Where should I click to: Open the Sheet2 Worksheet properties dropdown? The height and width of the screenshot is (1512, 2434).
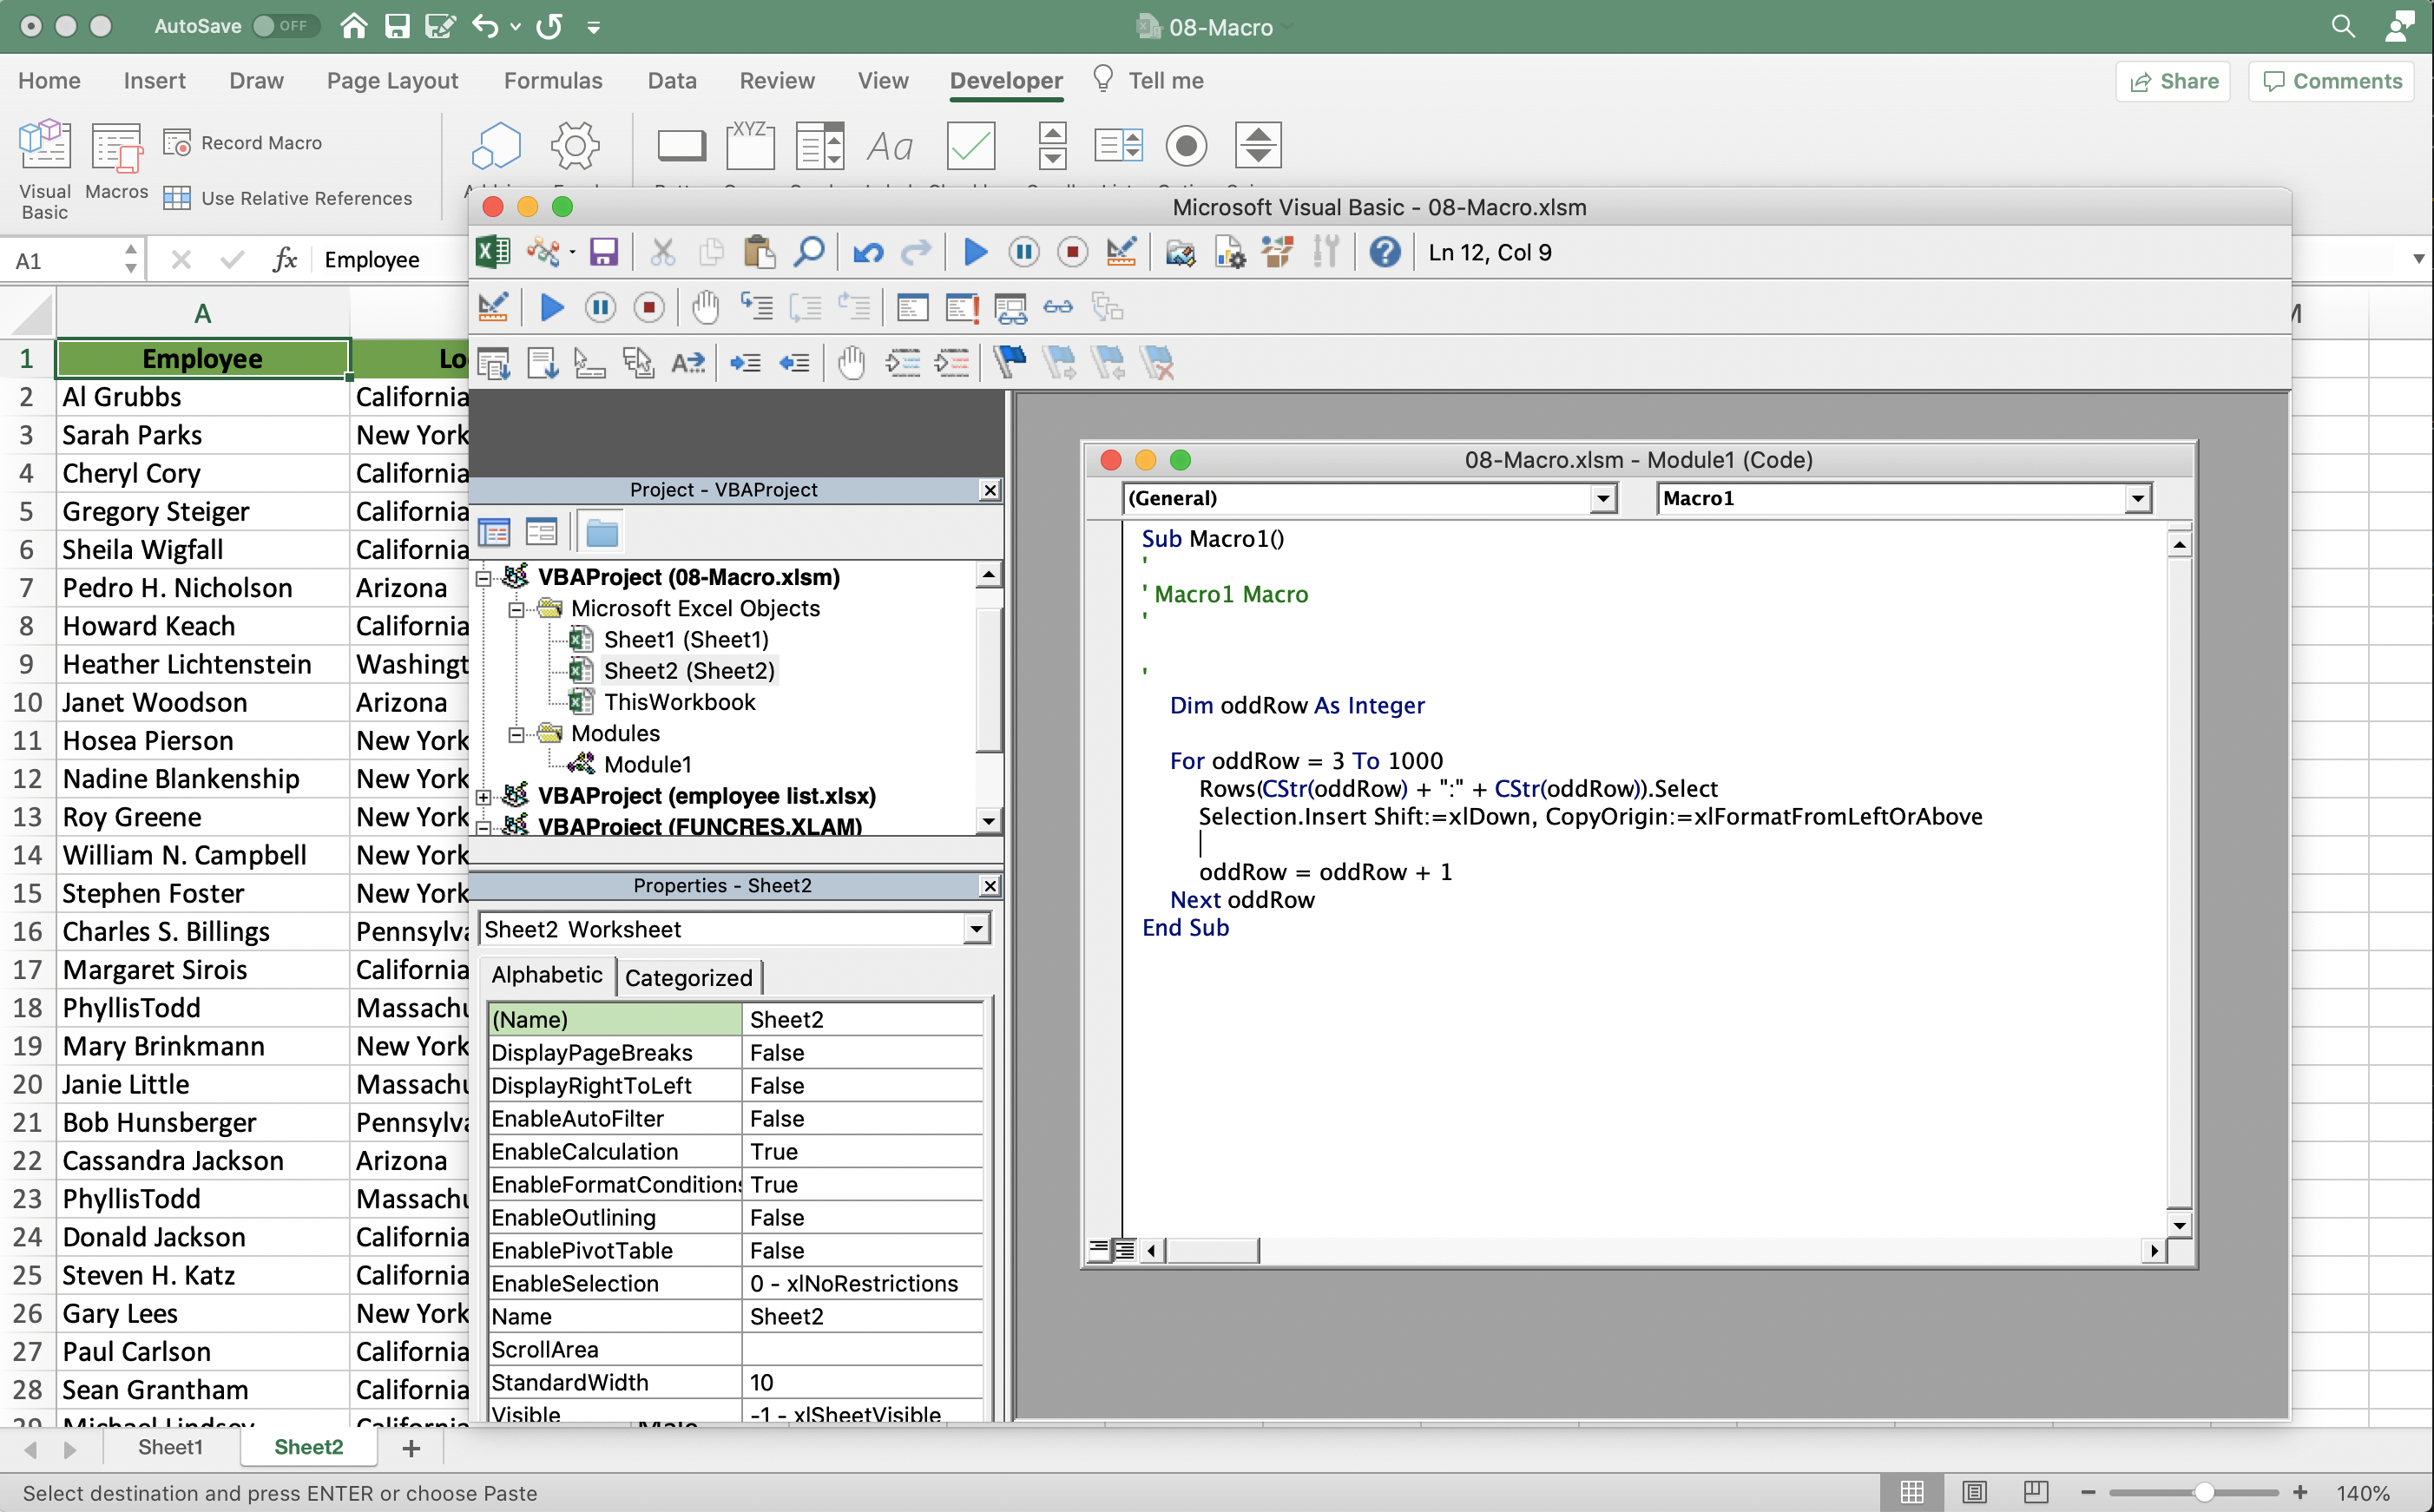point(976,930)
